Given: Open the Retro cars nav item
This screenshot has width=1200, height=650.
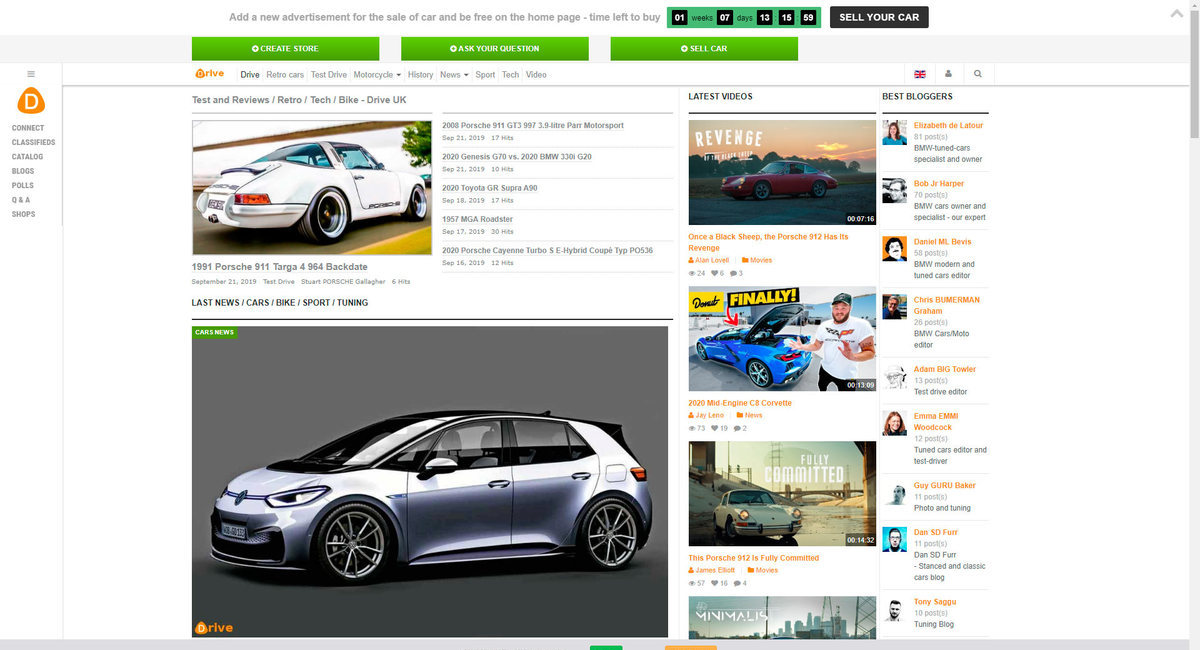Looking at the screenshot, I should tap(285, 75).
